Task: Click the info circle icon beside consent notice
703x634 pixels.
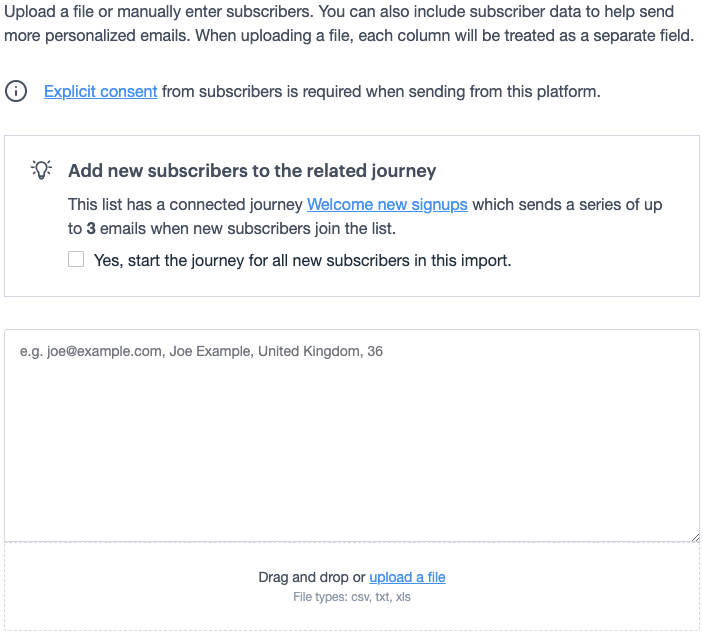Action: (16, 92)
